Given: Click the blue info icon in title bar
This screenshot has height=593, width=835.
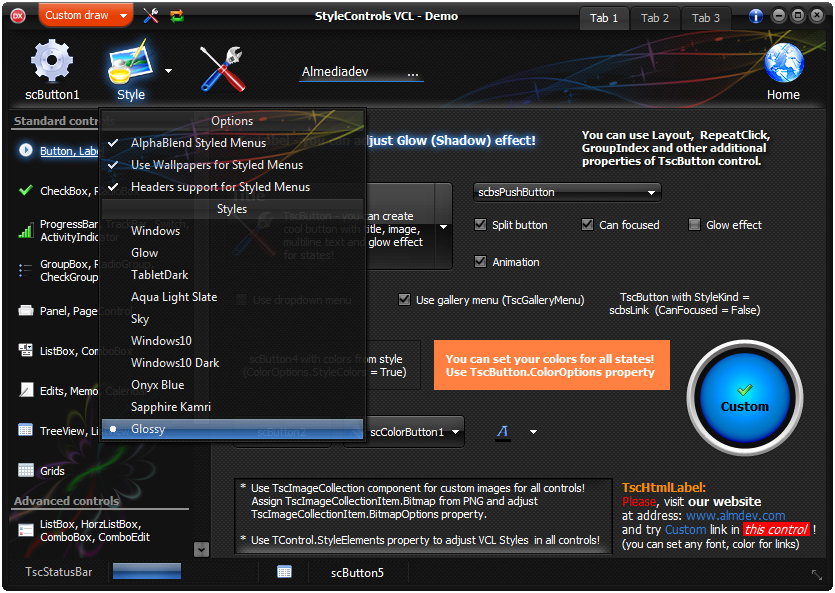Looking at the screenshot, I should (x=756, y=16).
